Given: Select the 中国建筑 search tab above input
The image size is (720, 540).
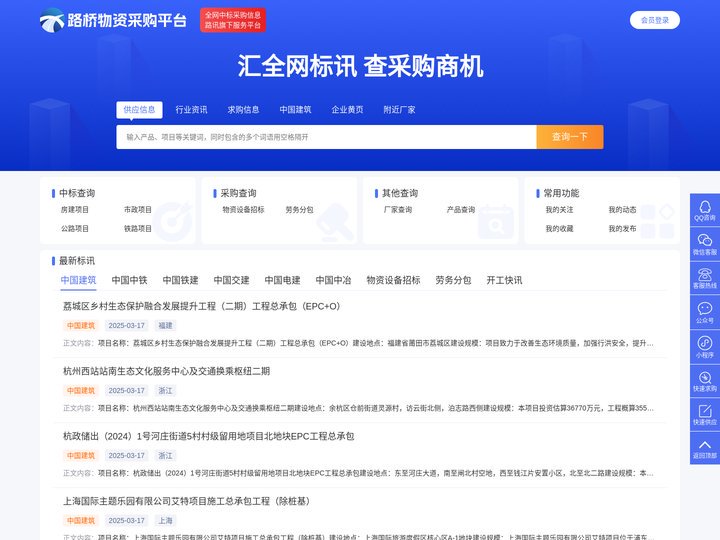Looking at the screenshot, I should tap(295, 110).
